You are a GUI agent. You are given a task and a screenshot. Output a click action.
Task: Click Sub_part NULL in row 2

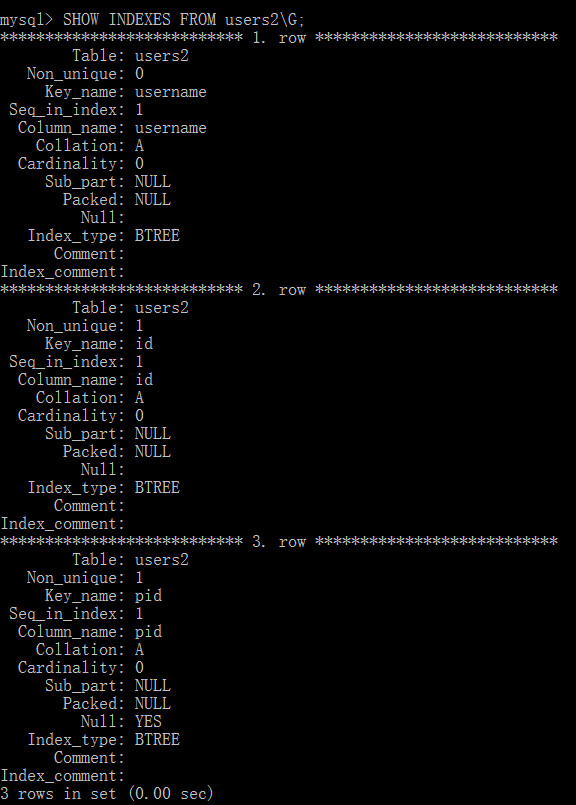[152, 433]
